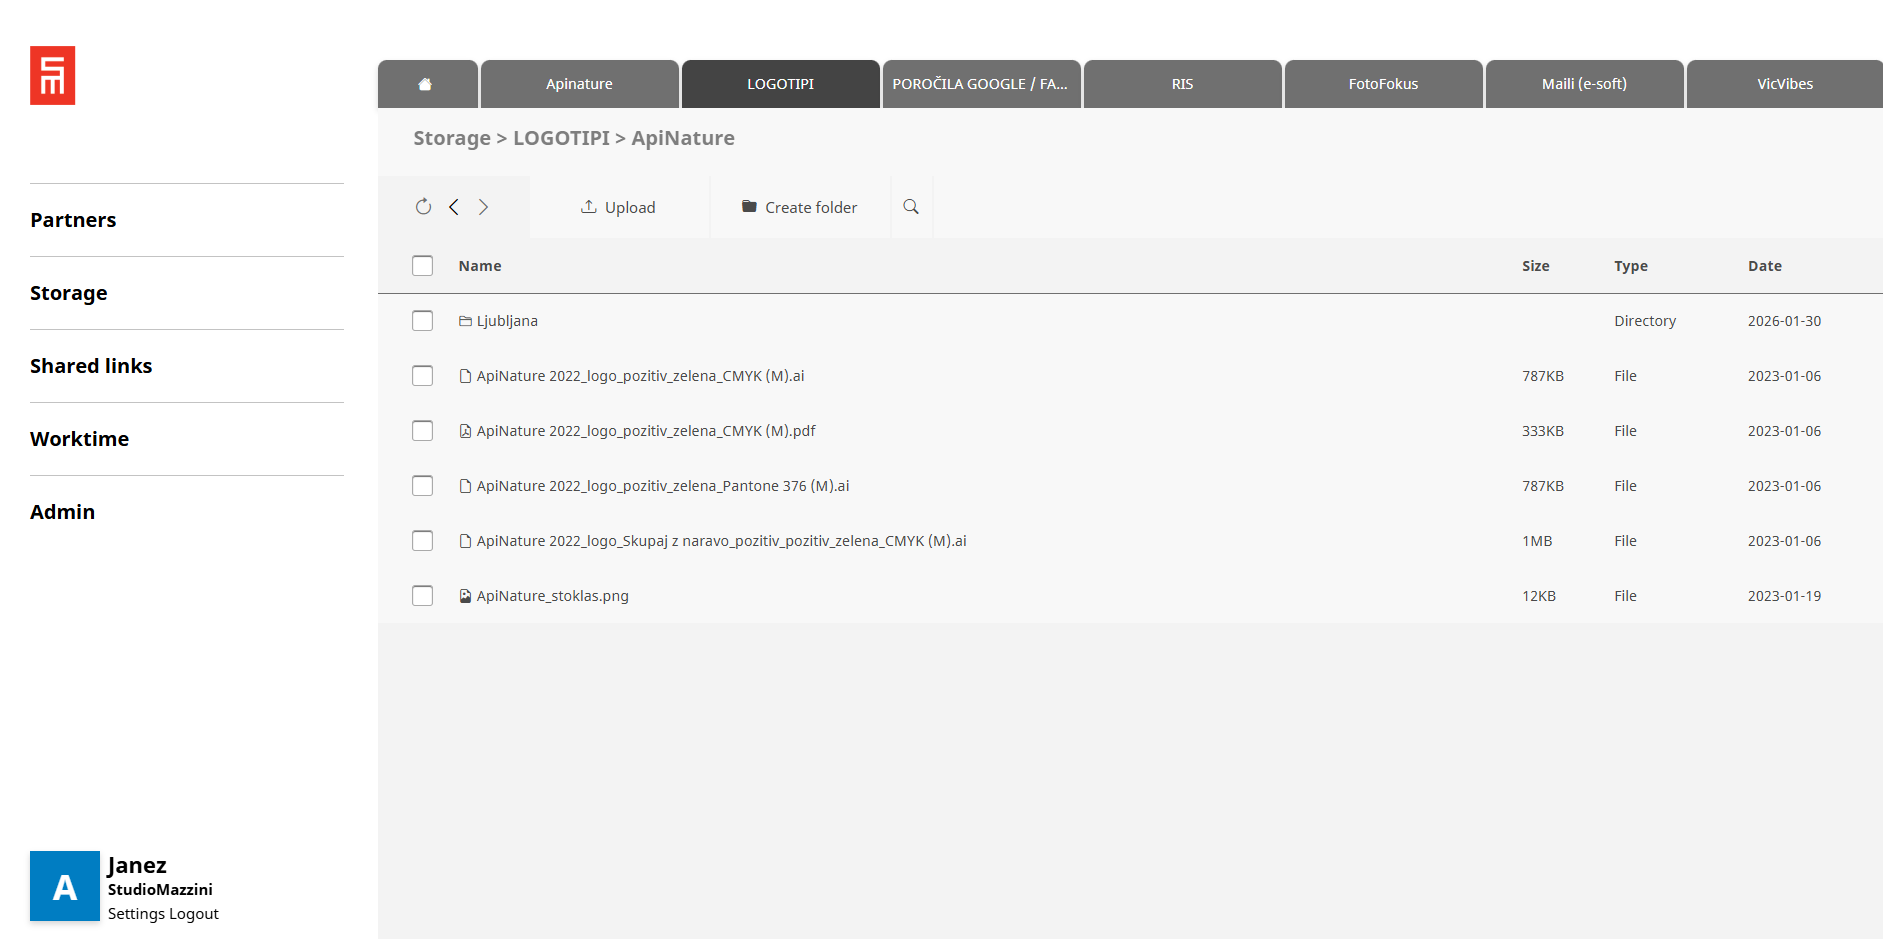Click the 2026-01-30 date cell
Image resolution: width=1883 pixels, height=939 pixels.
(x=1785, y=321)
